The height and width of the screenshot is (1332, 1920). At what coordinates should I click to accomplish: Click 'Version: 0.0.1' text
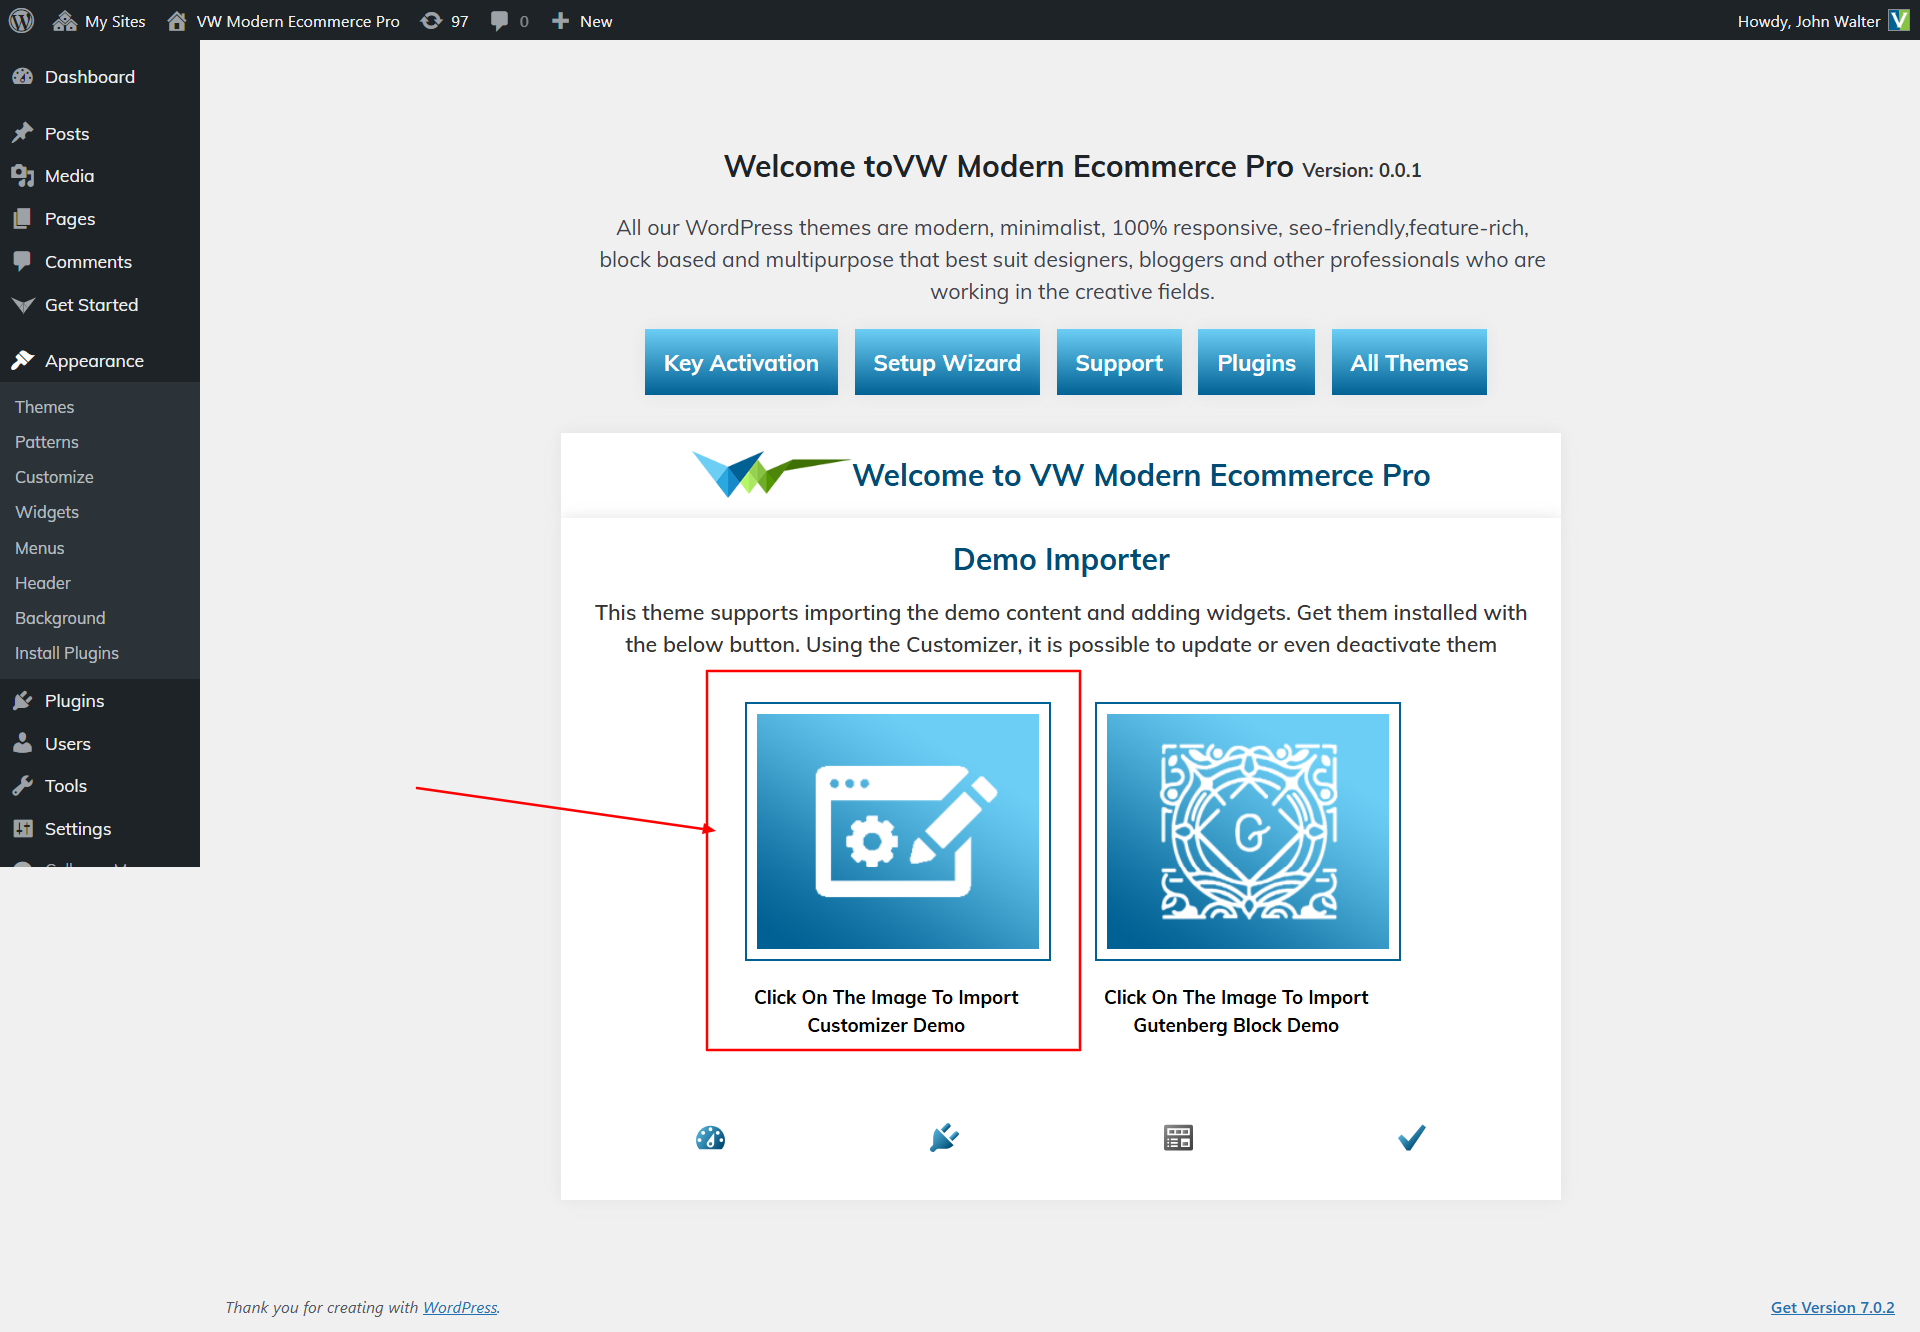[1362, 170]
